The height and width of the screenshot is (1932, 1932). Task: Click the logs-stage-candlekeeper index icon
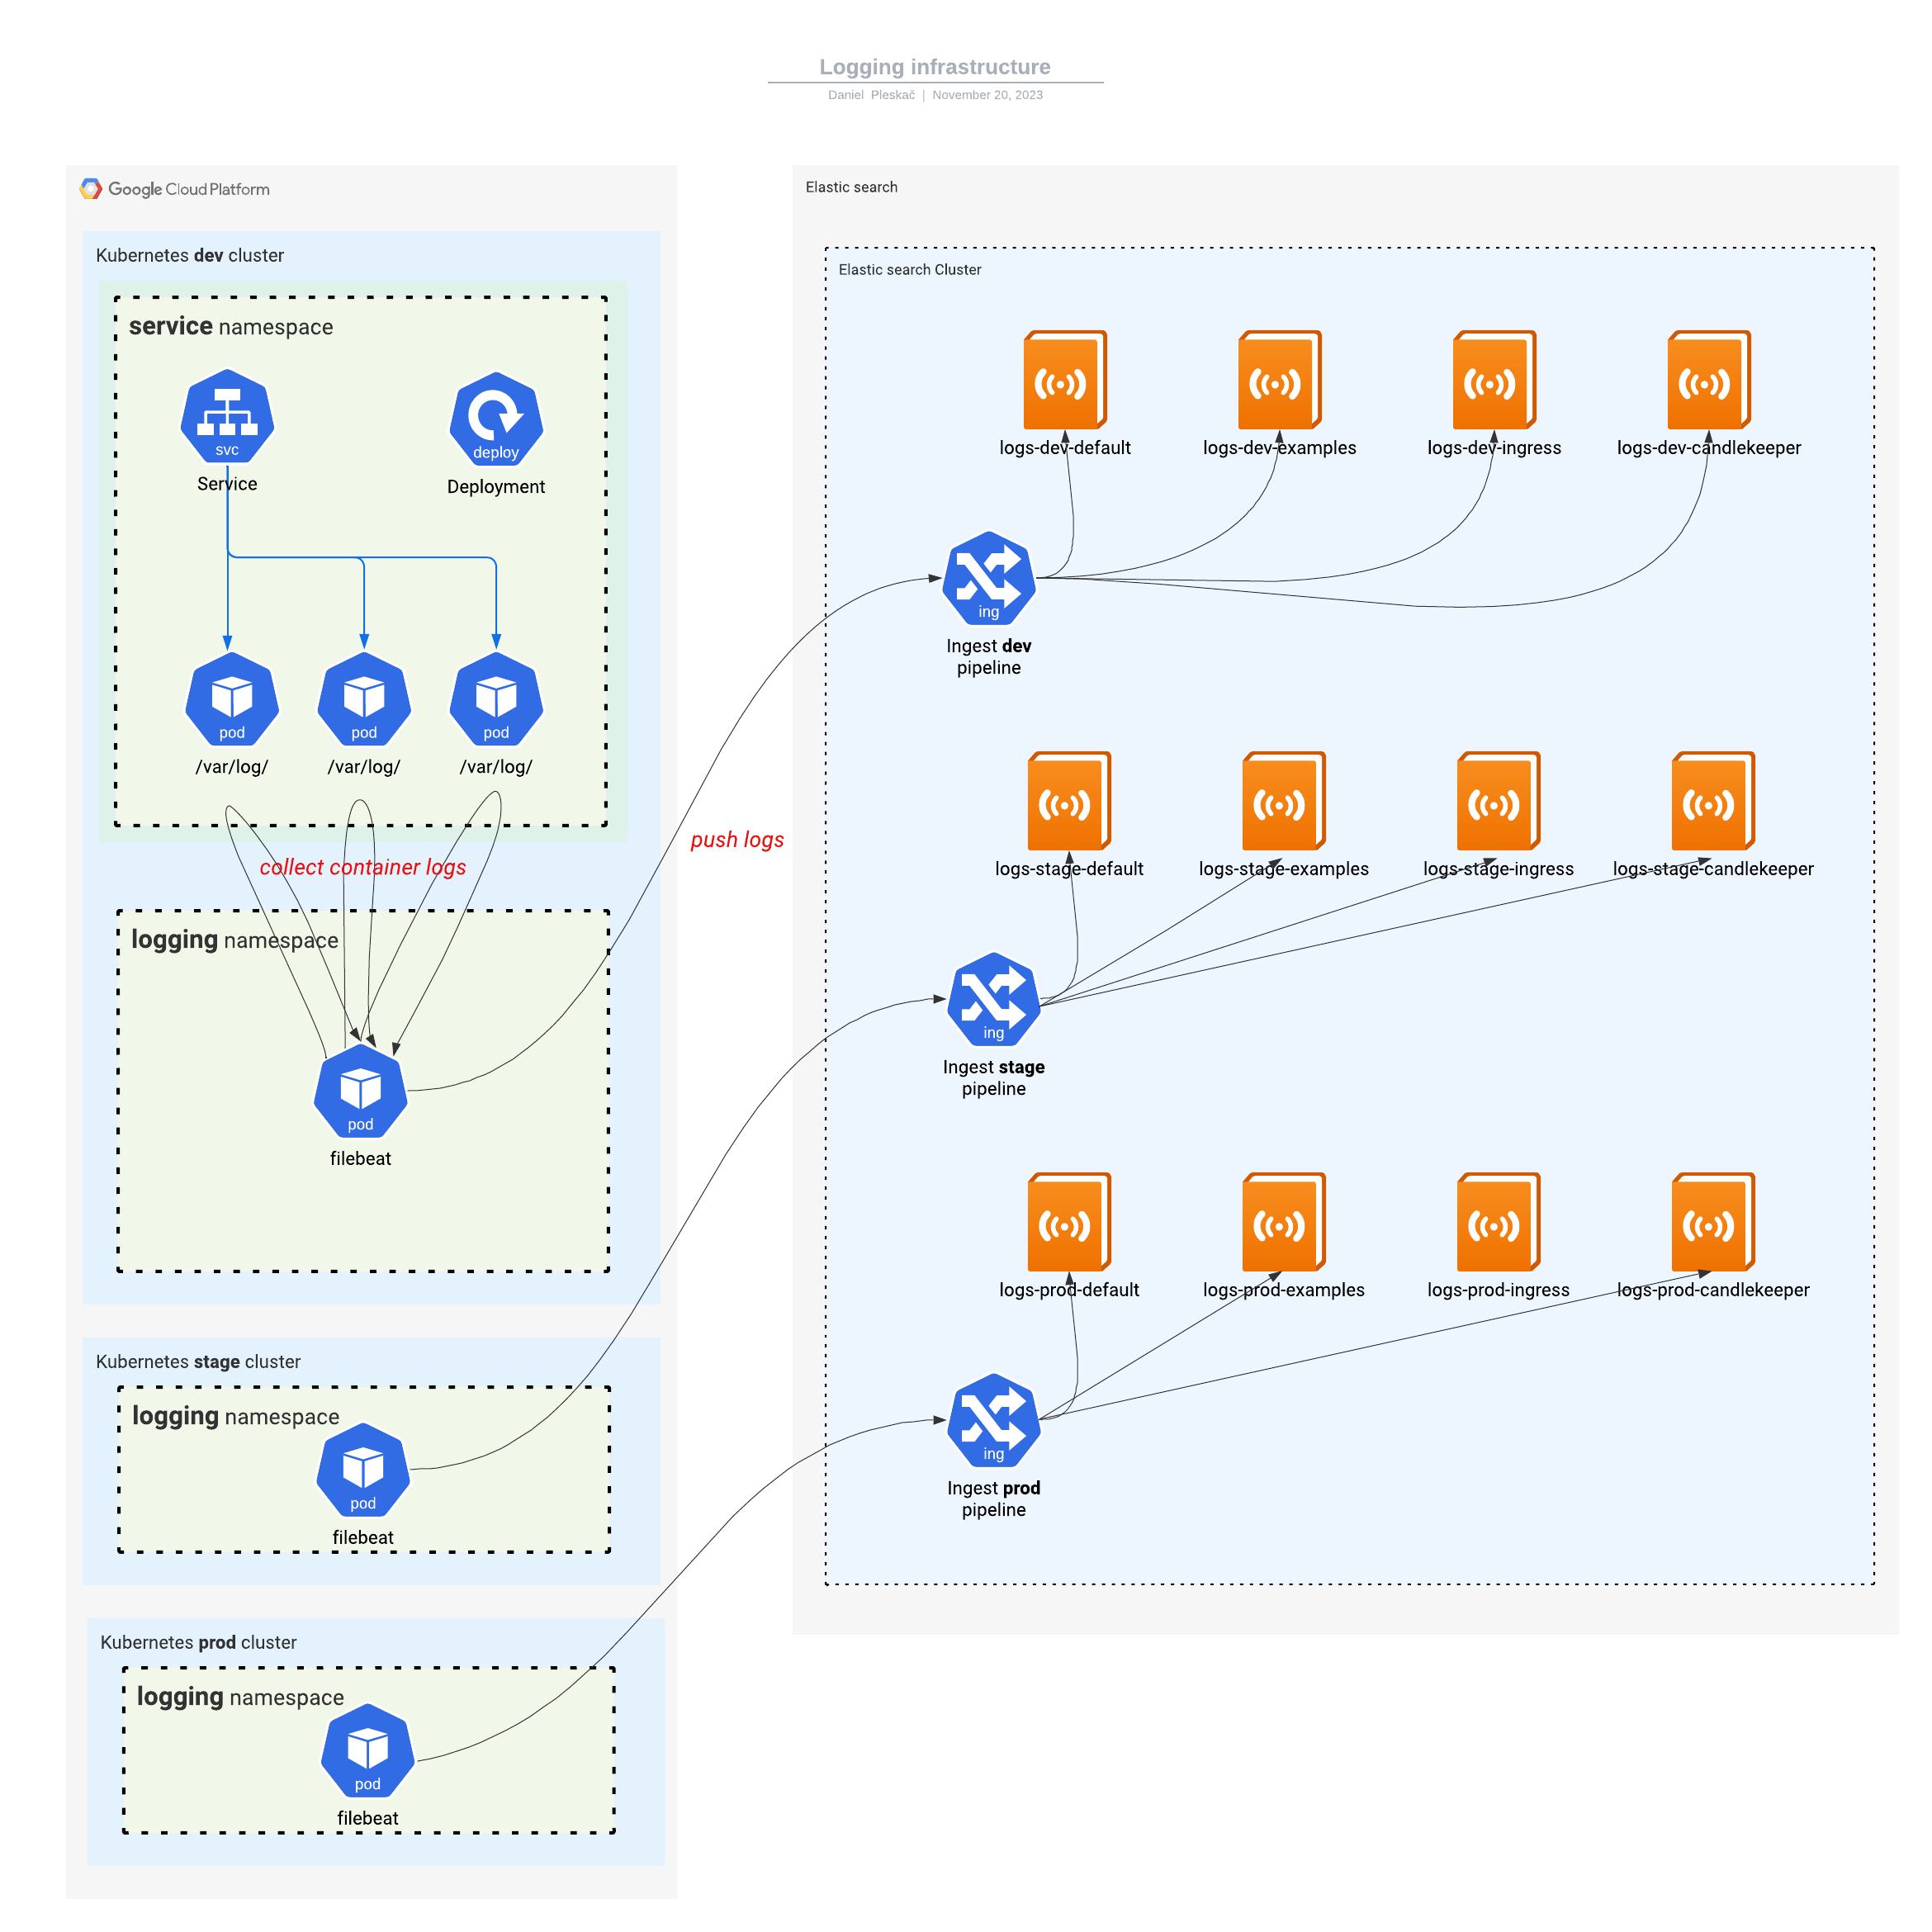(1712, 801)
